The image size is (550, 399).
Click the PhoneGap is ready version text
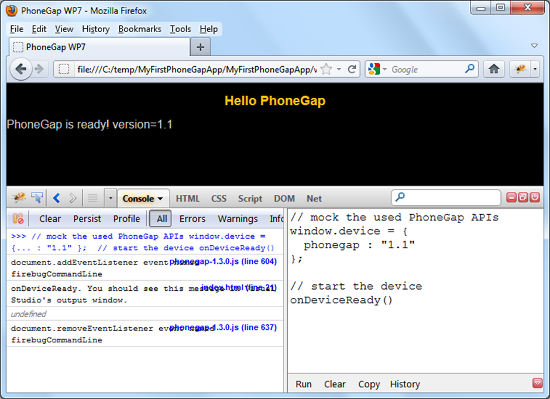point(90,124)
